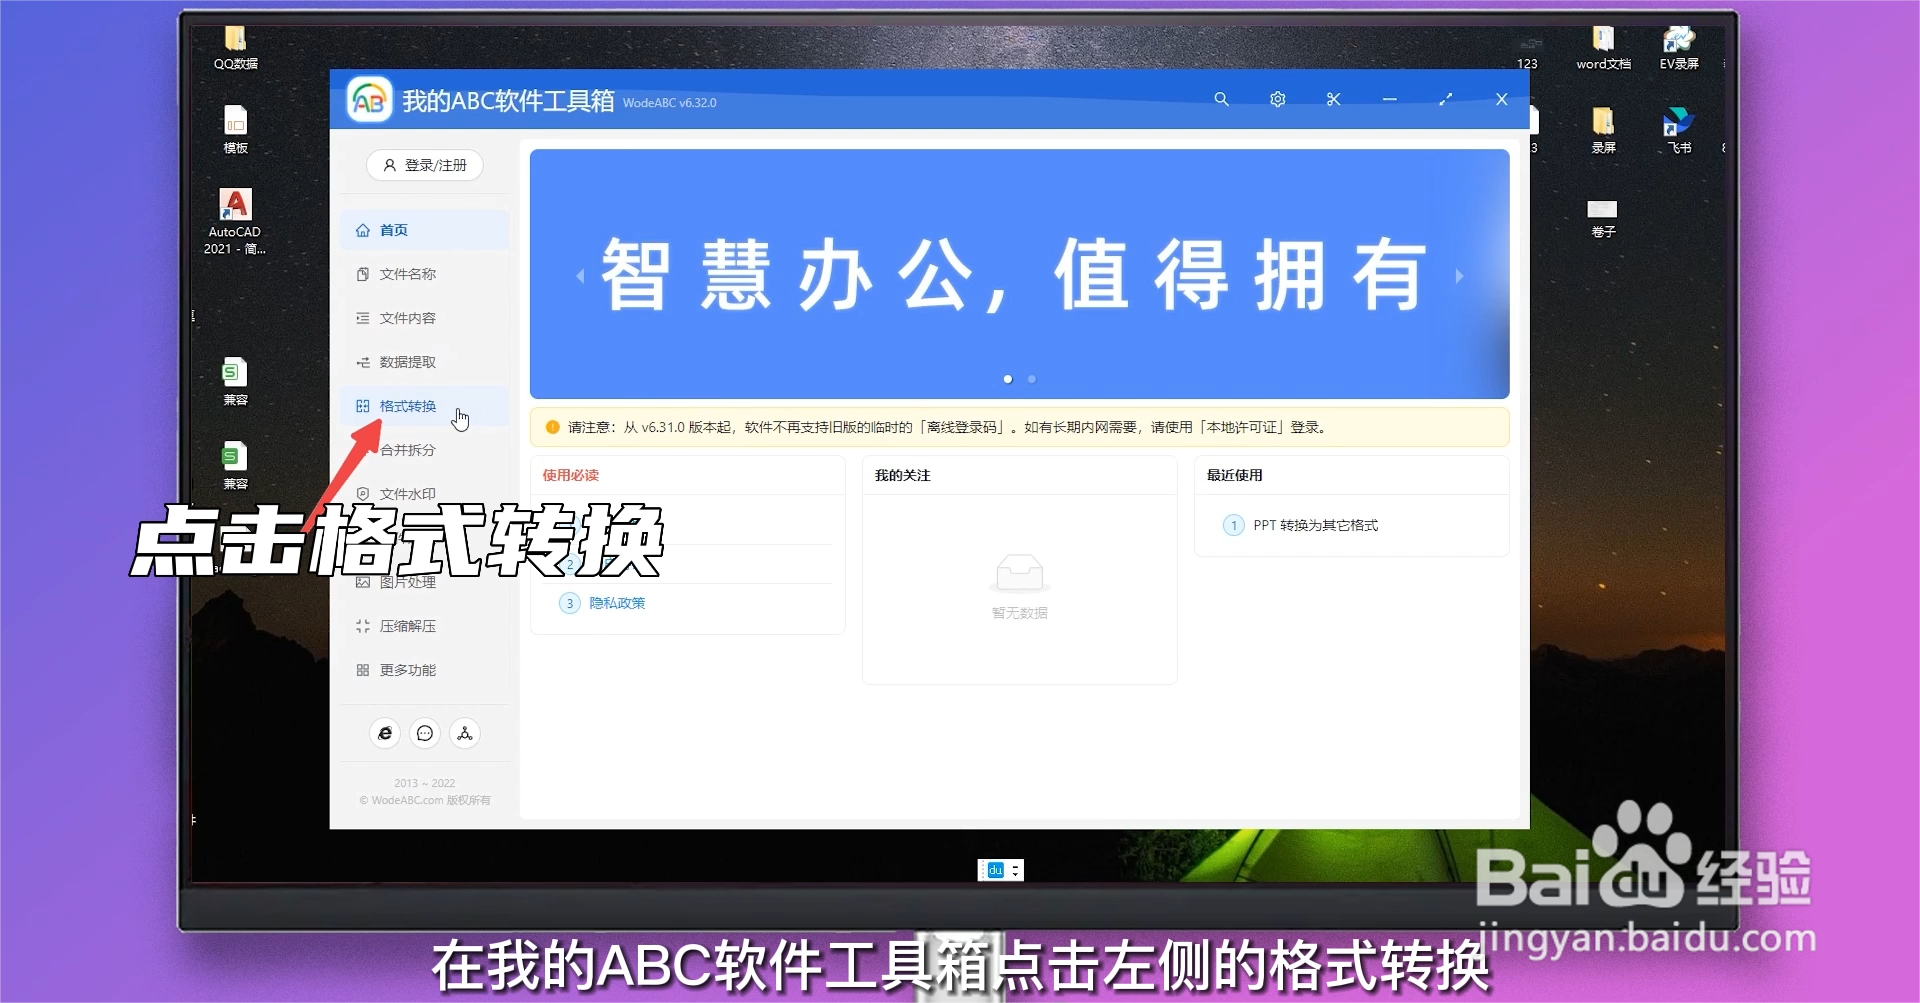
Task: Open 数据提取 in the sidebar
Action: tap(424, 362)
